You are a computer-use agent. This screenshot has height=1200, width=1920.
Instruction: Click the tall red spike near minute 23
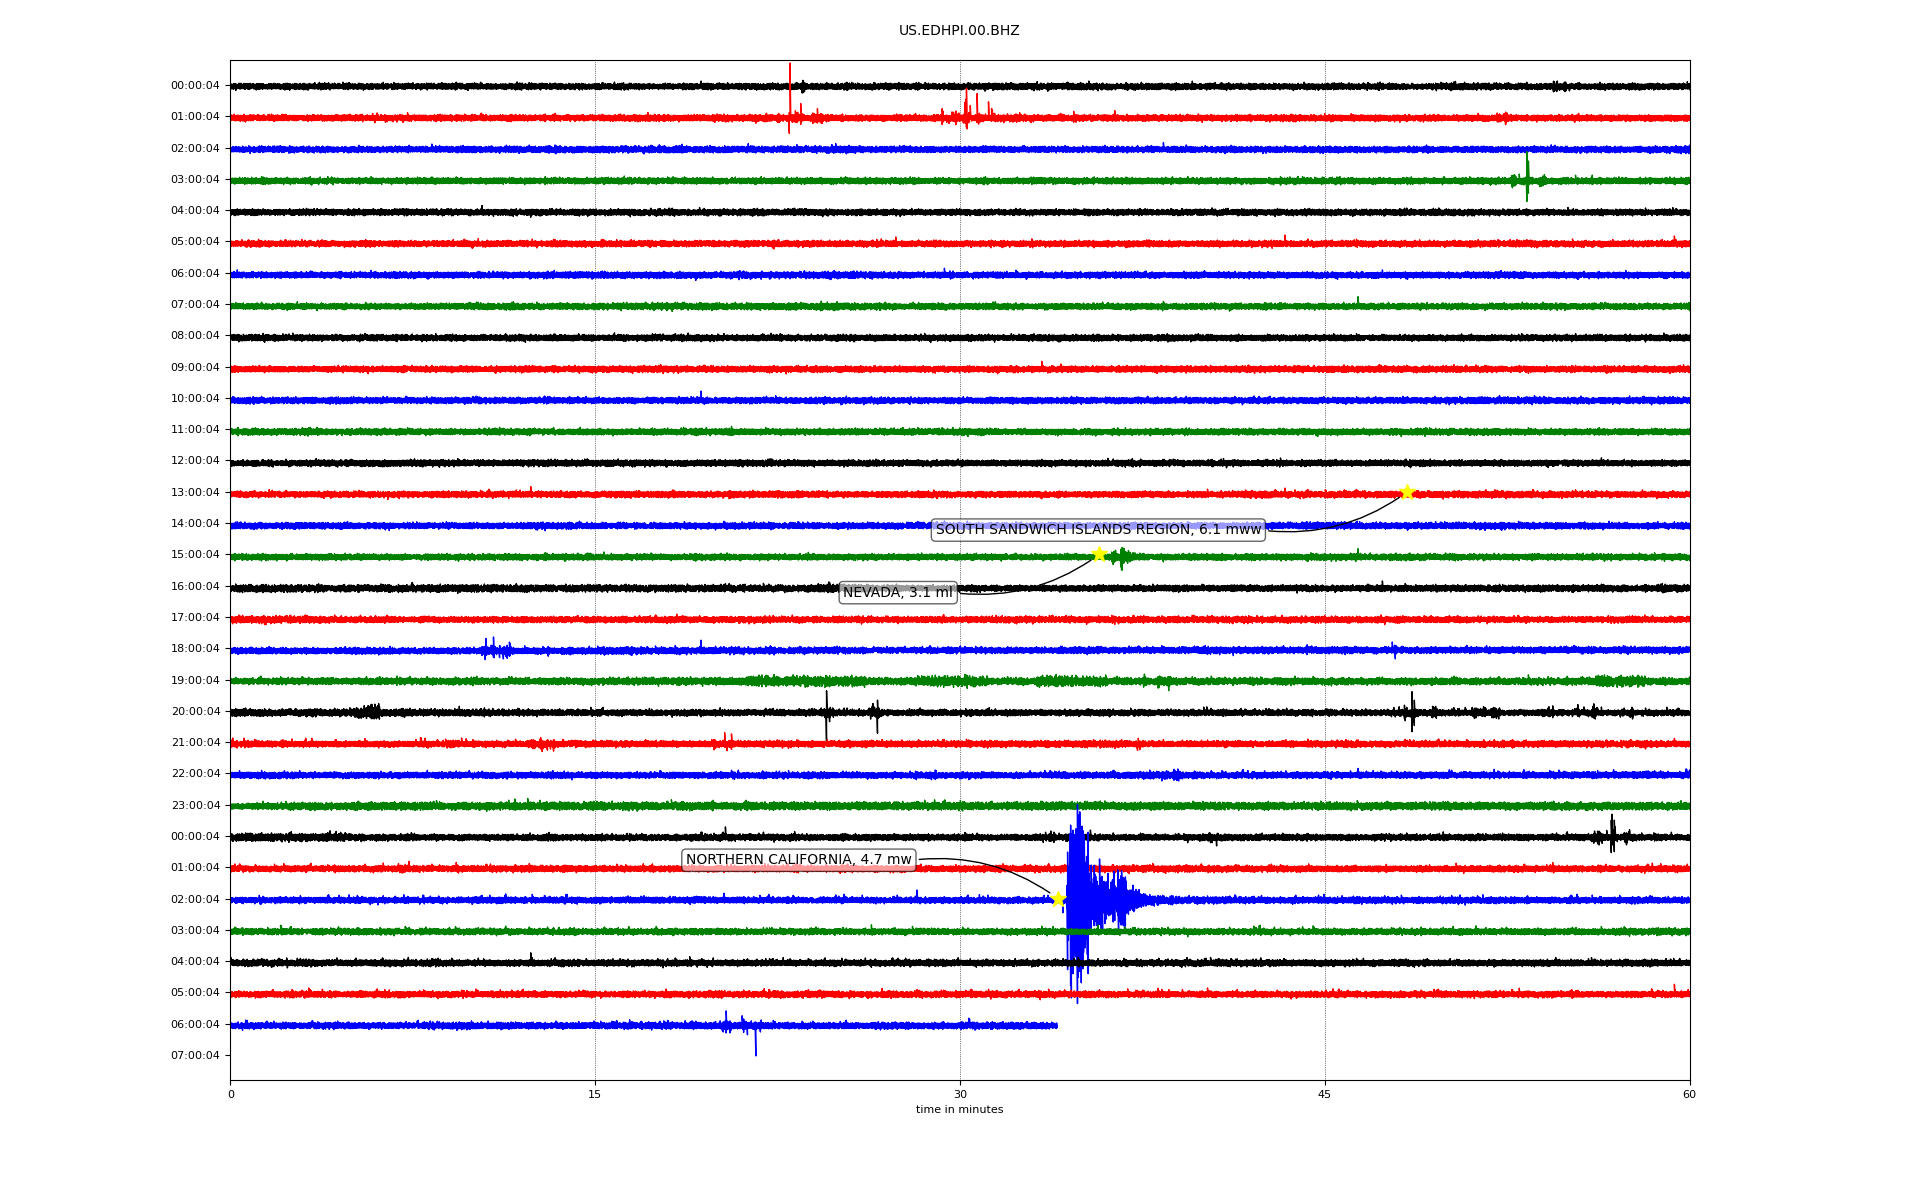(x=790, y=98)
